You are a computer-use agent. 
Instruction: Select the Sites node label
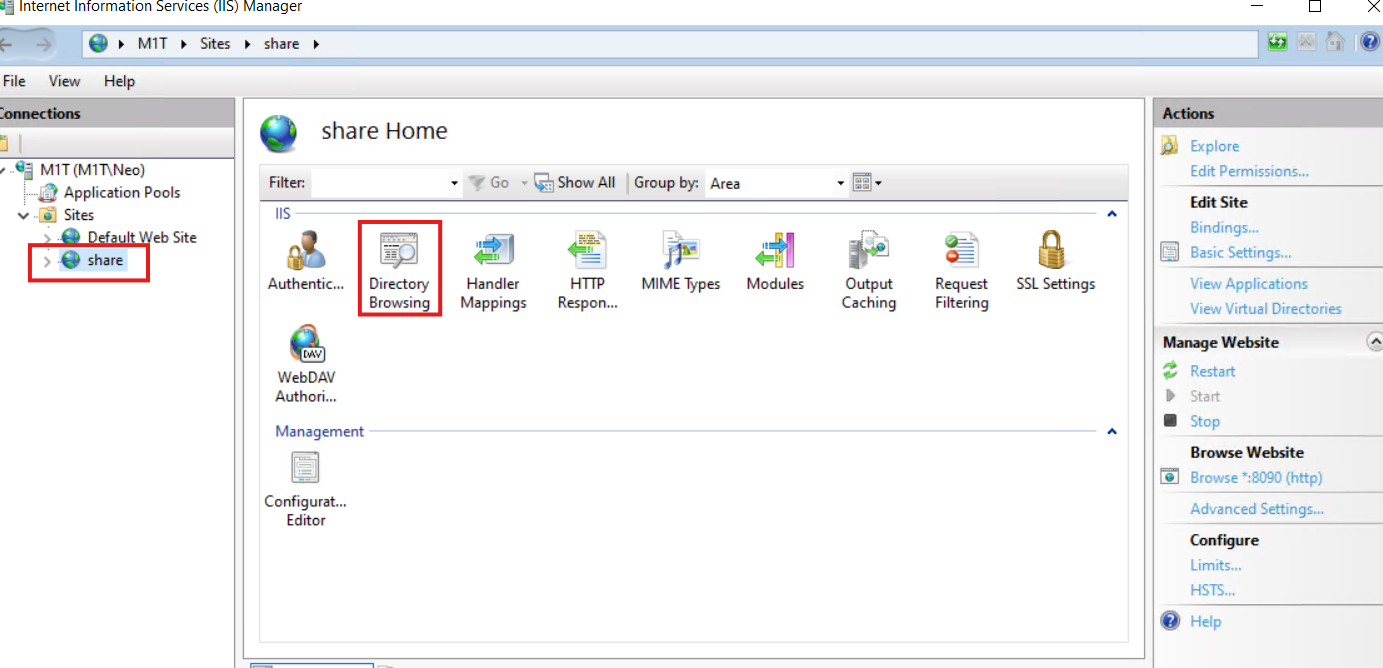(x=79, y=215)
